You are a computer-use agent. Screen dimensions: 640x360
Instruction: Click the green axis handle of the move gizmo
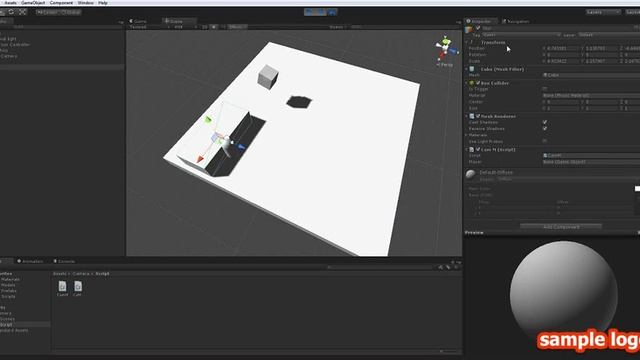[208, 119]
